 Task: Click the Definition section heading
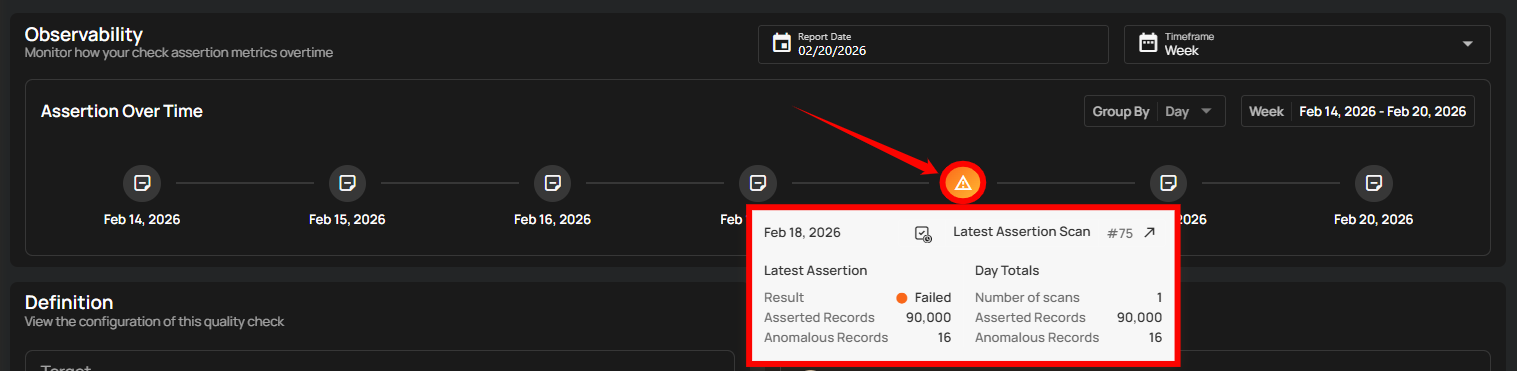click(x=69, y=302)
